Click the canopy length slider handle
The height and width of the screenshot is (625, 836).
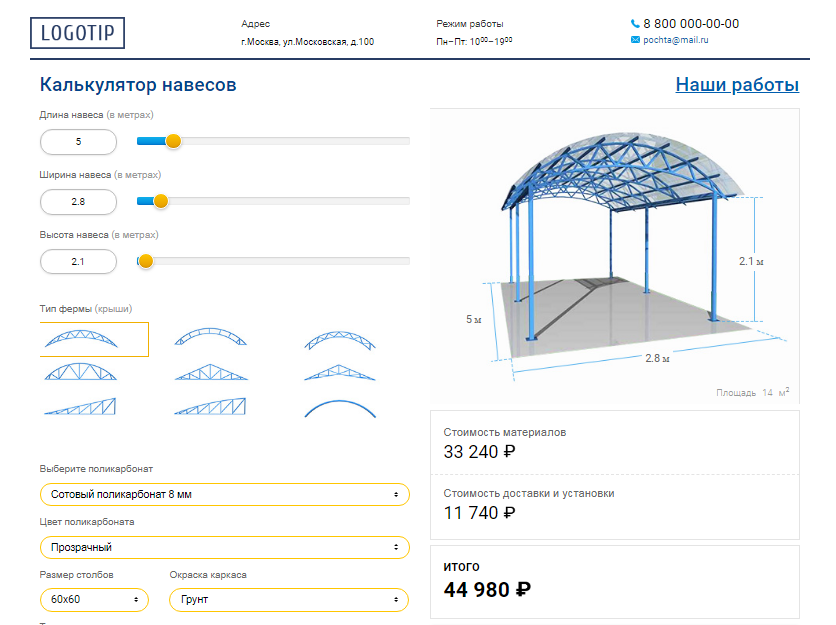pos(173,141)
